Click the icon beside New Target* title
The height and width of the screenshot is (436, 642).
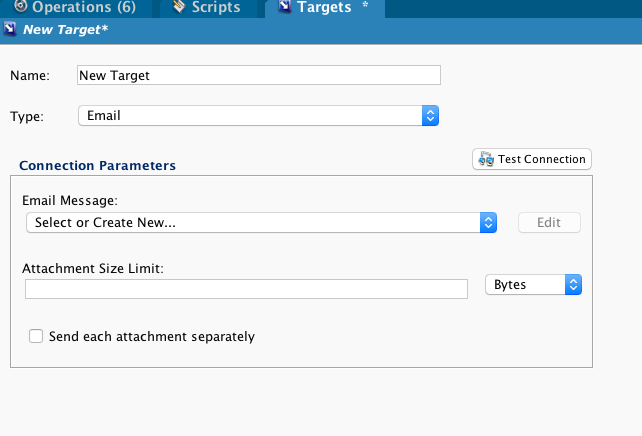coord(10,31)
